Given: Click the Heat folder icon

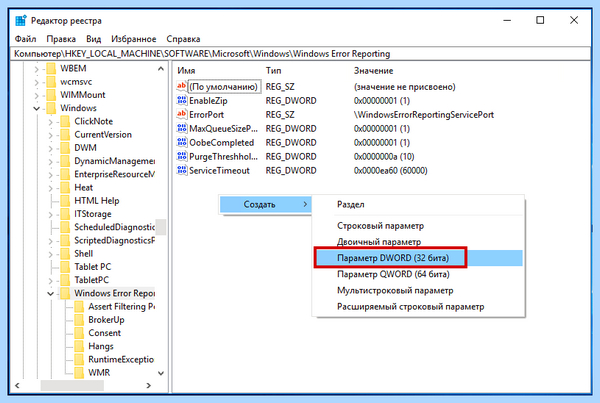Looking at the screenshot, I should [65, 188].
